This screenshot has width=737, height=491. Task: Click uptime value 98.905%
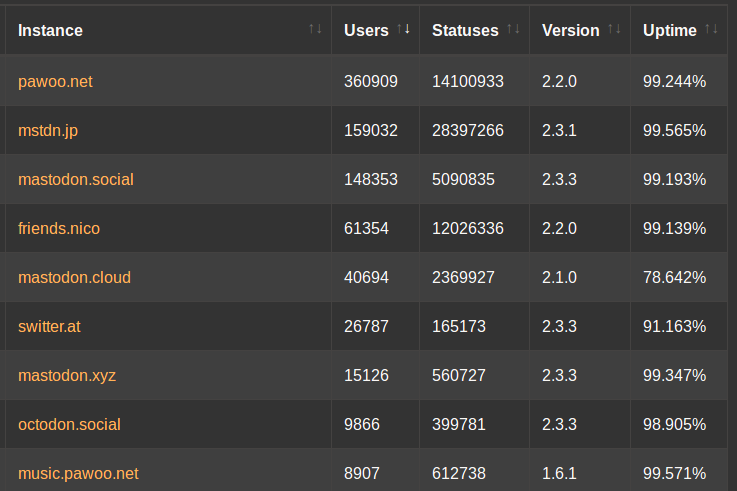pos(674,424)
